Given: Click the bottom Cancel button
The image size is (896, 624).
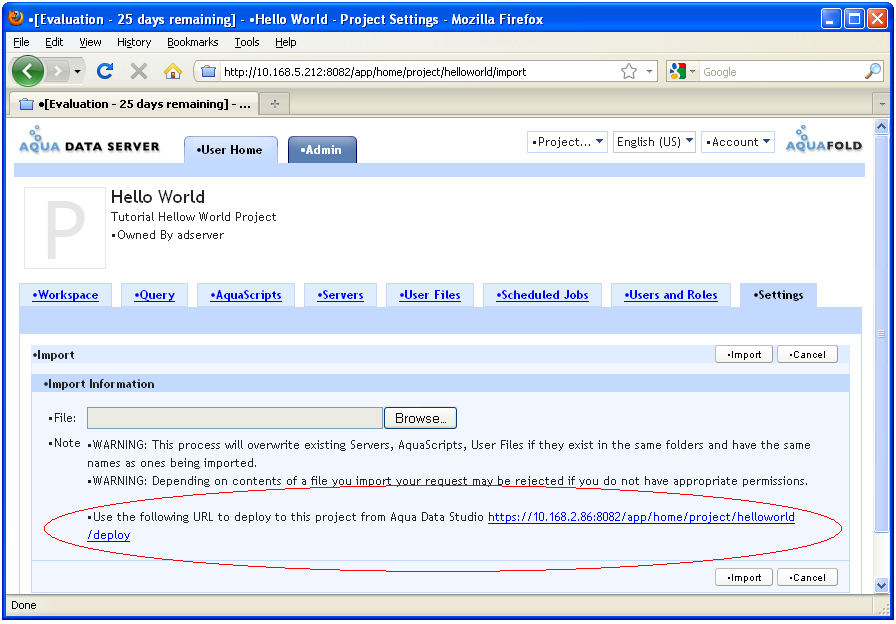Looking at the screenshot, I should (807, 578).
